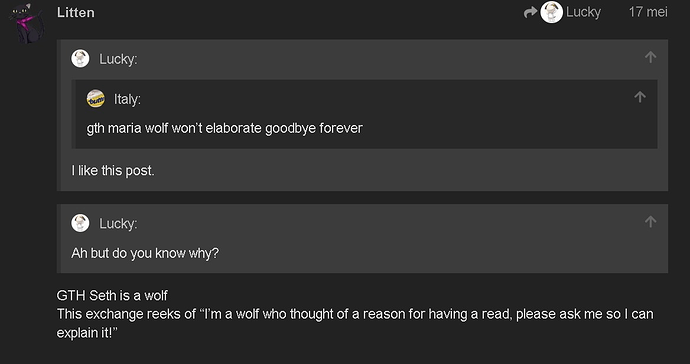This screenshot has width=690, height=364.
Task: Click Lucky's avatar in the second quote
Action: click(x=80, y=223)
